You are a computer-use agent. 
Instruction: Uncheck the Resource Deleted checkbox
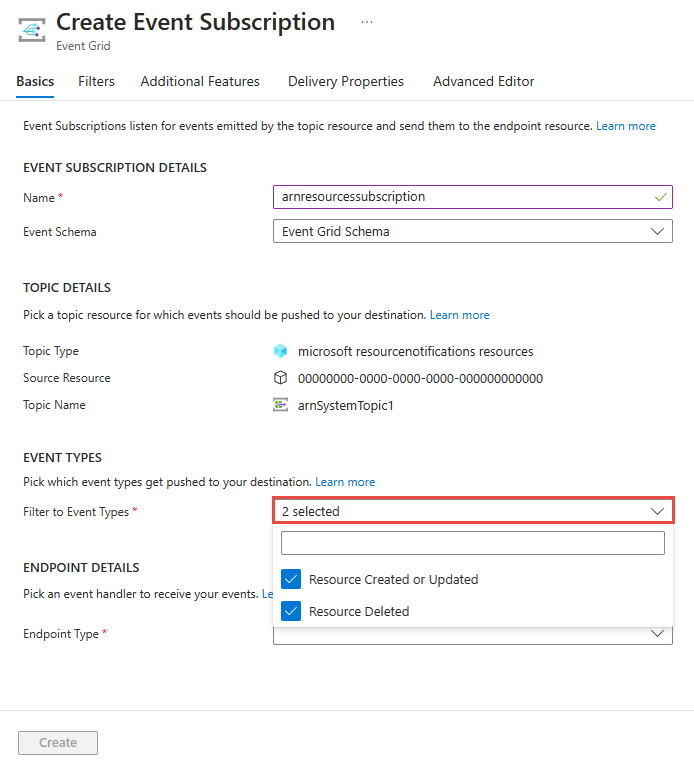pos(291,611)
